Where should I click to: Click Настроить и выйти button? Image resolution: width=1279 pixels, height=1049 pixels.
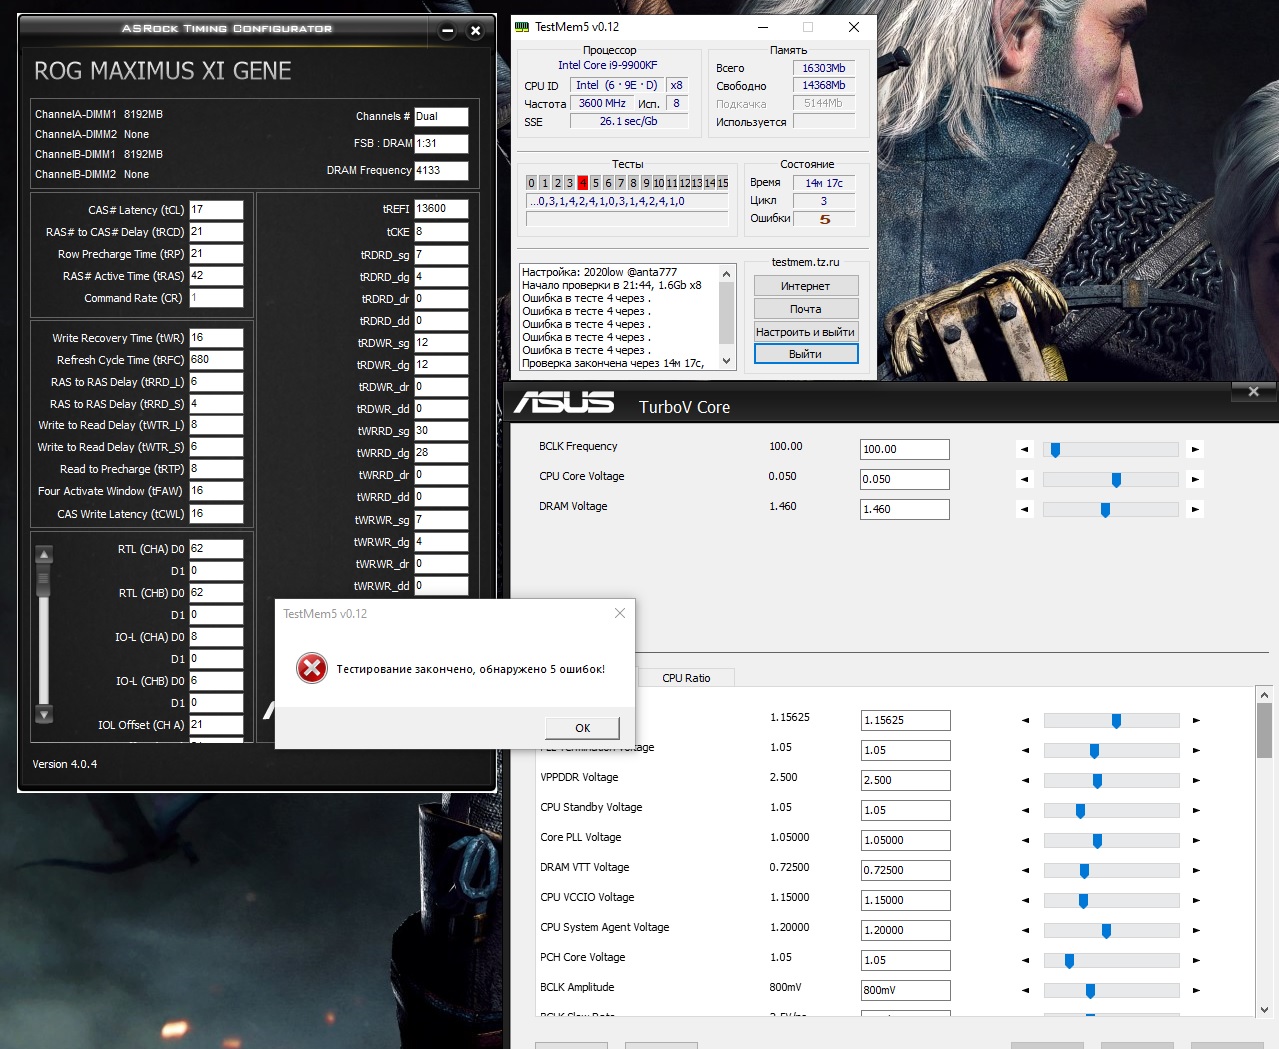point(805,332)
